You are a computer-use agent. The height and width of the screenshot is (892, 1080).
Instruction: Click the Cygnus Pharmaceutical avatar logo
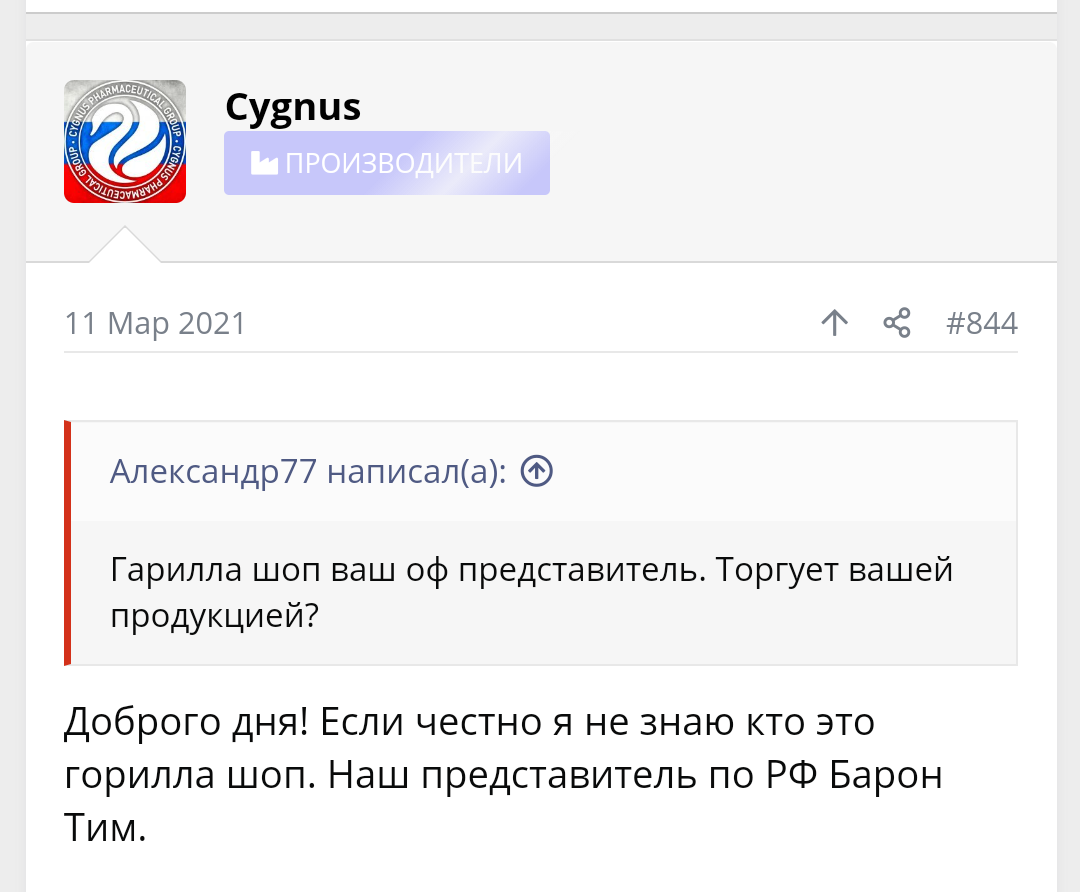[125, 142]
